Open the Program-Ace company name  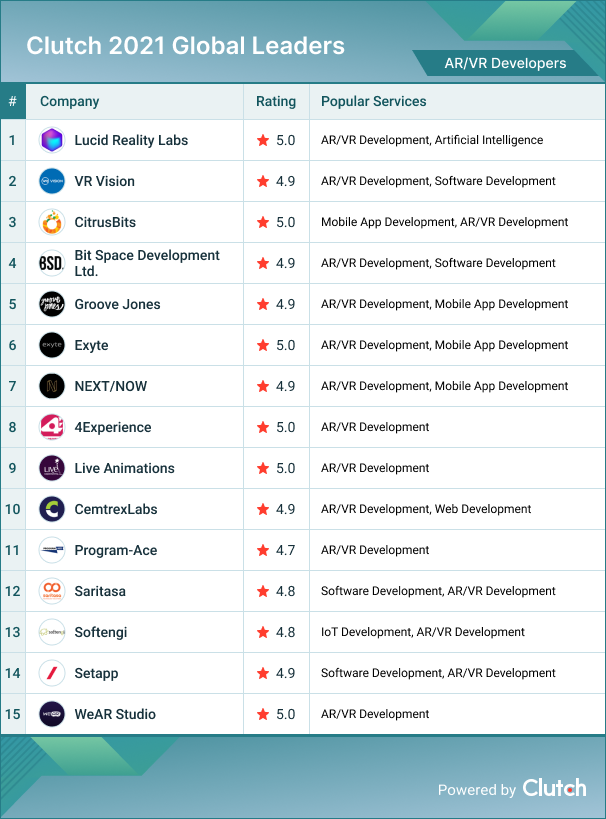(116, 550)
